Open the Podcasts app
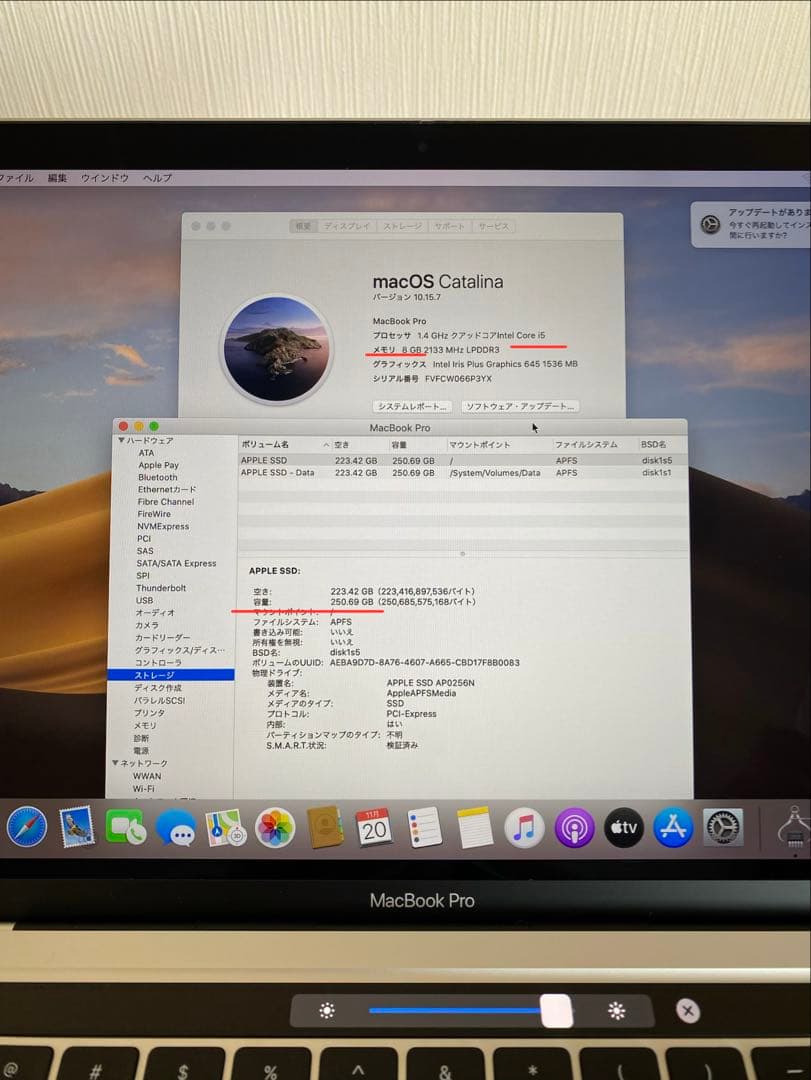Viewport: 811px width, 1080px height. click(x=574, y=828)
